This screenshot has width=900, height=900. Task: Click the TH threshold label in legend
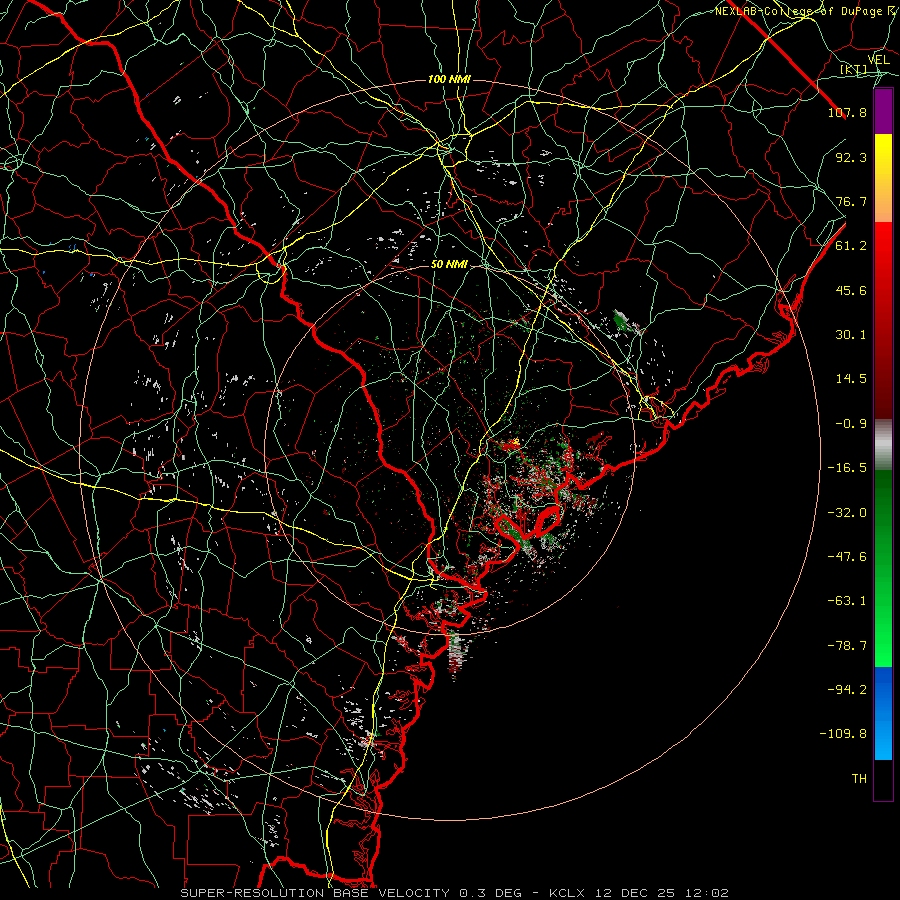point(859,779)
